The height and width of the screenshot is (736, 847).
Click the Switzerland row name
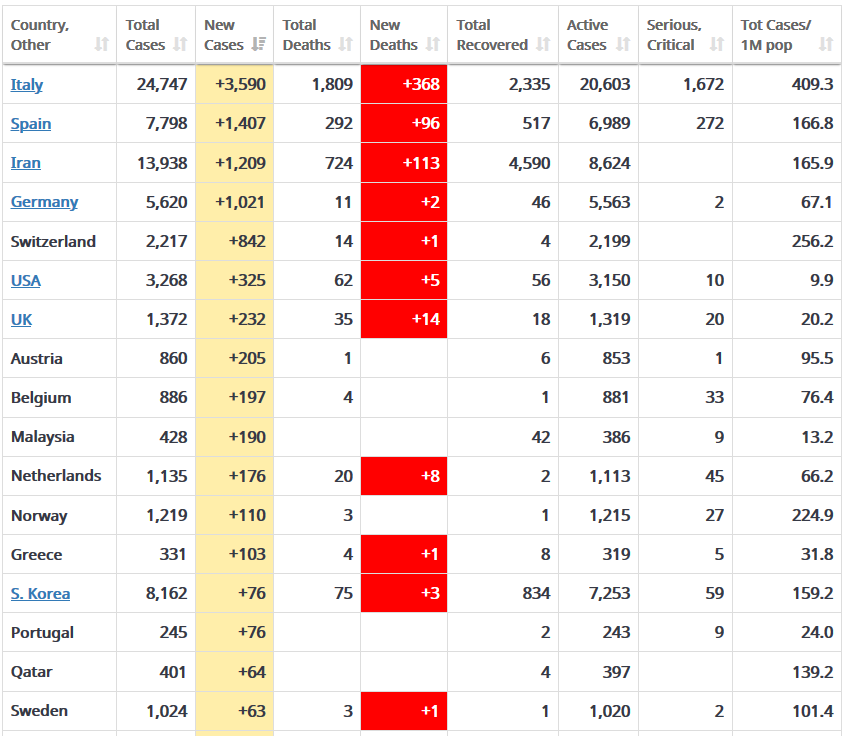tap(53, 241)
